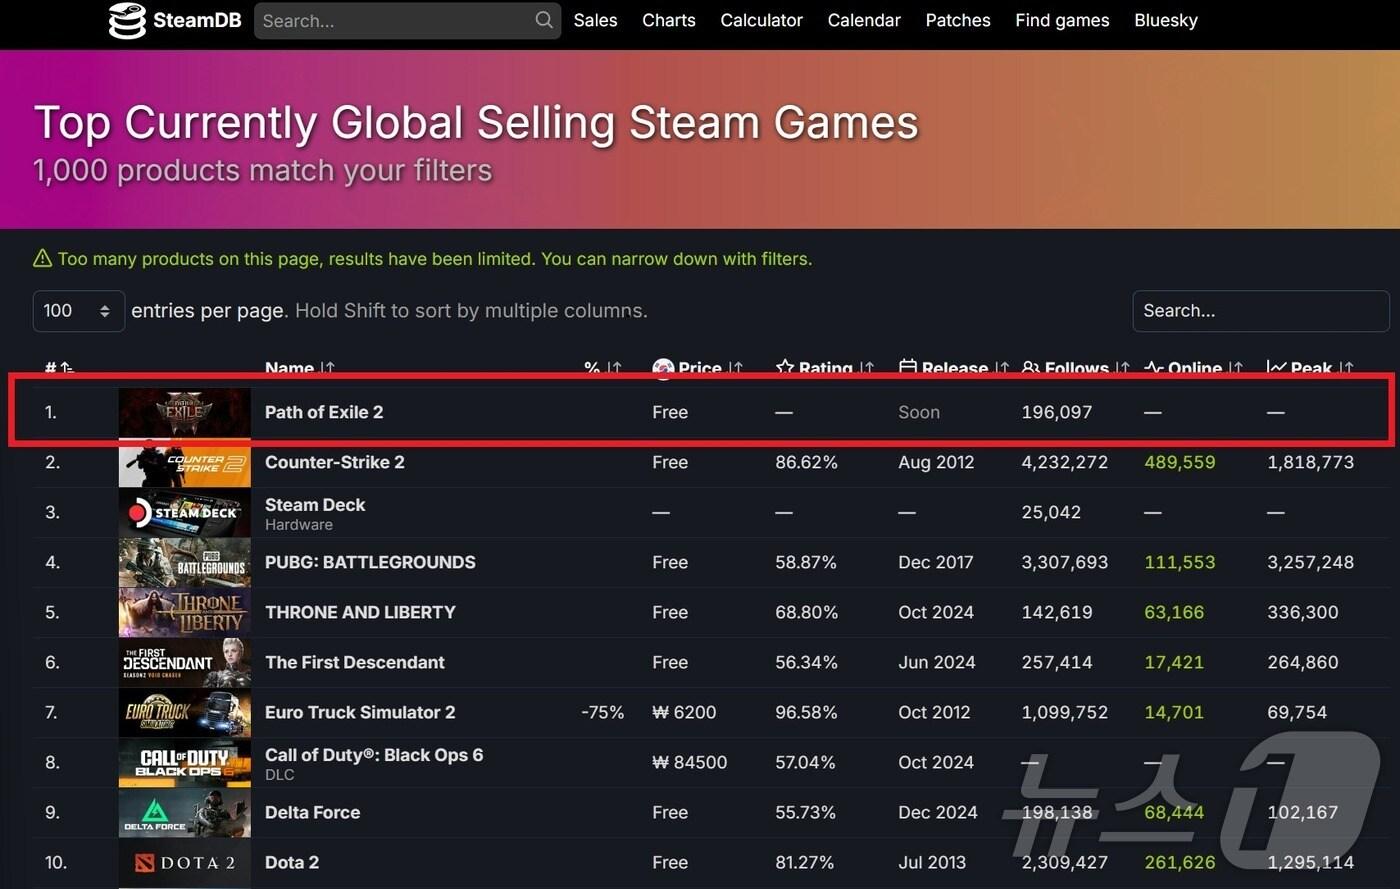Viewport: 1400px width, 889px height.
Task: Sort table by Price column header
Action: coord(698,368)
